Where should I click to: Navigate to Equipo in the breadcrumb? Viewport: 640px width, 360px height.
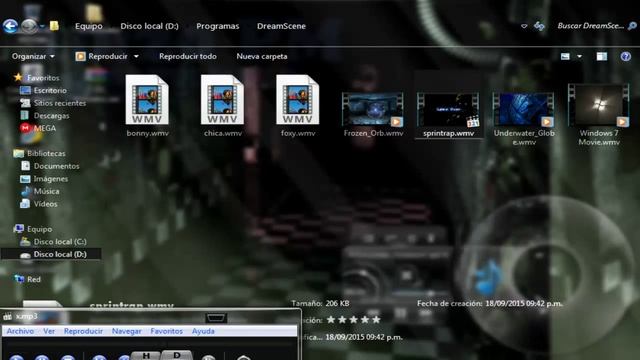coord(89,26)
